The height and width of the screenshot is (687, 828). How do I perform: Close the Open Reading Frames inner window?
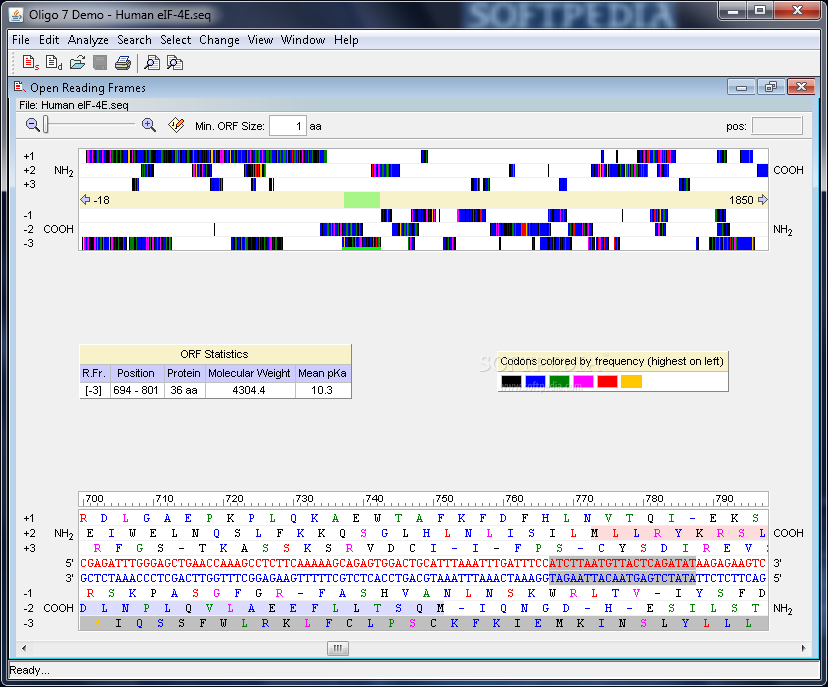(801, 87)
